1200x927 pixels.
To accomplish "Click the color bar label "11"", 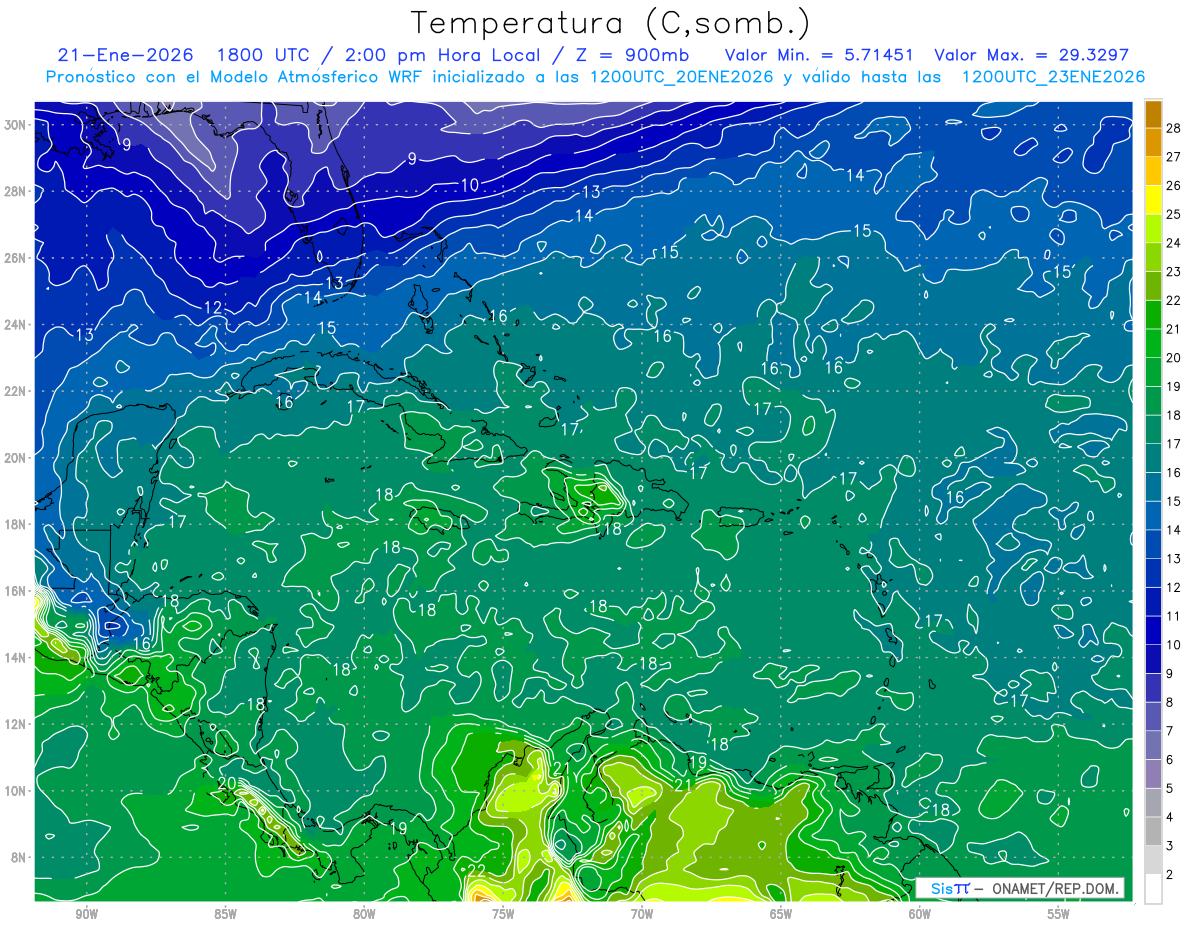I will click(x=1174, y=616).
